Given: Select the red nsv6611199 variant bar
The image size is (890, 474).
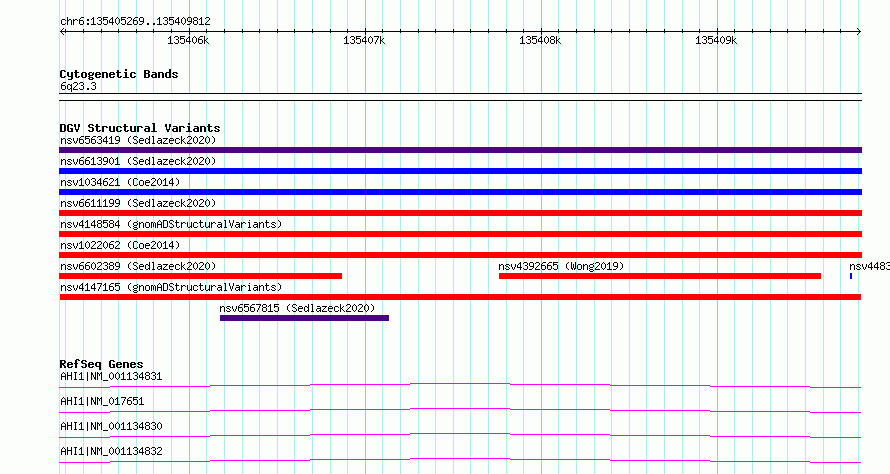Looking at the screenshot, I should 460,213.
